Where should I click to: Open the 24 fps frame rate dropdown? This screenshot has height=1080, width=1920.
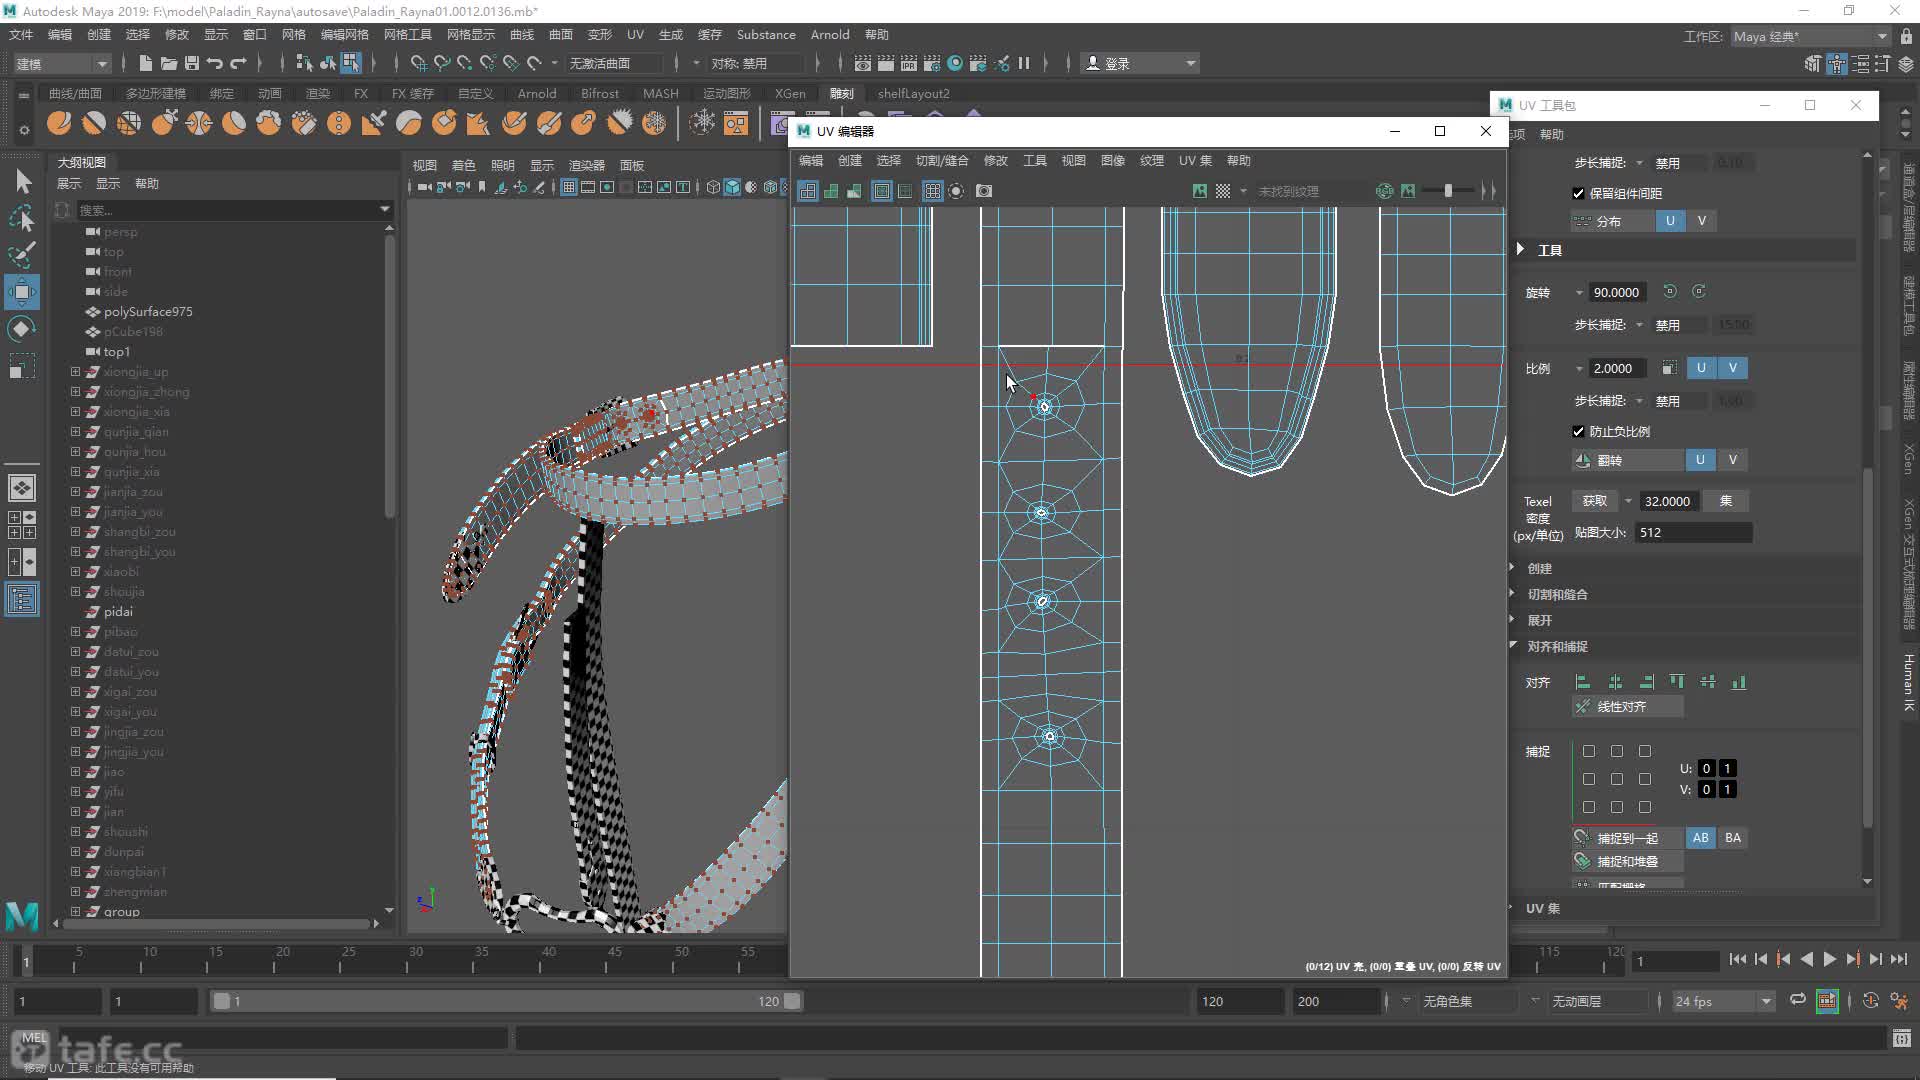(1722, 1001)
